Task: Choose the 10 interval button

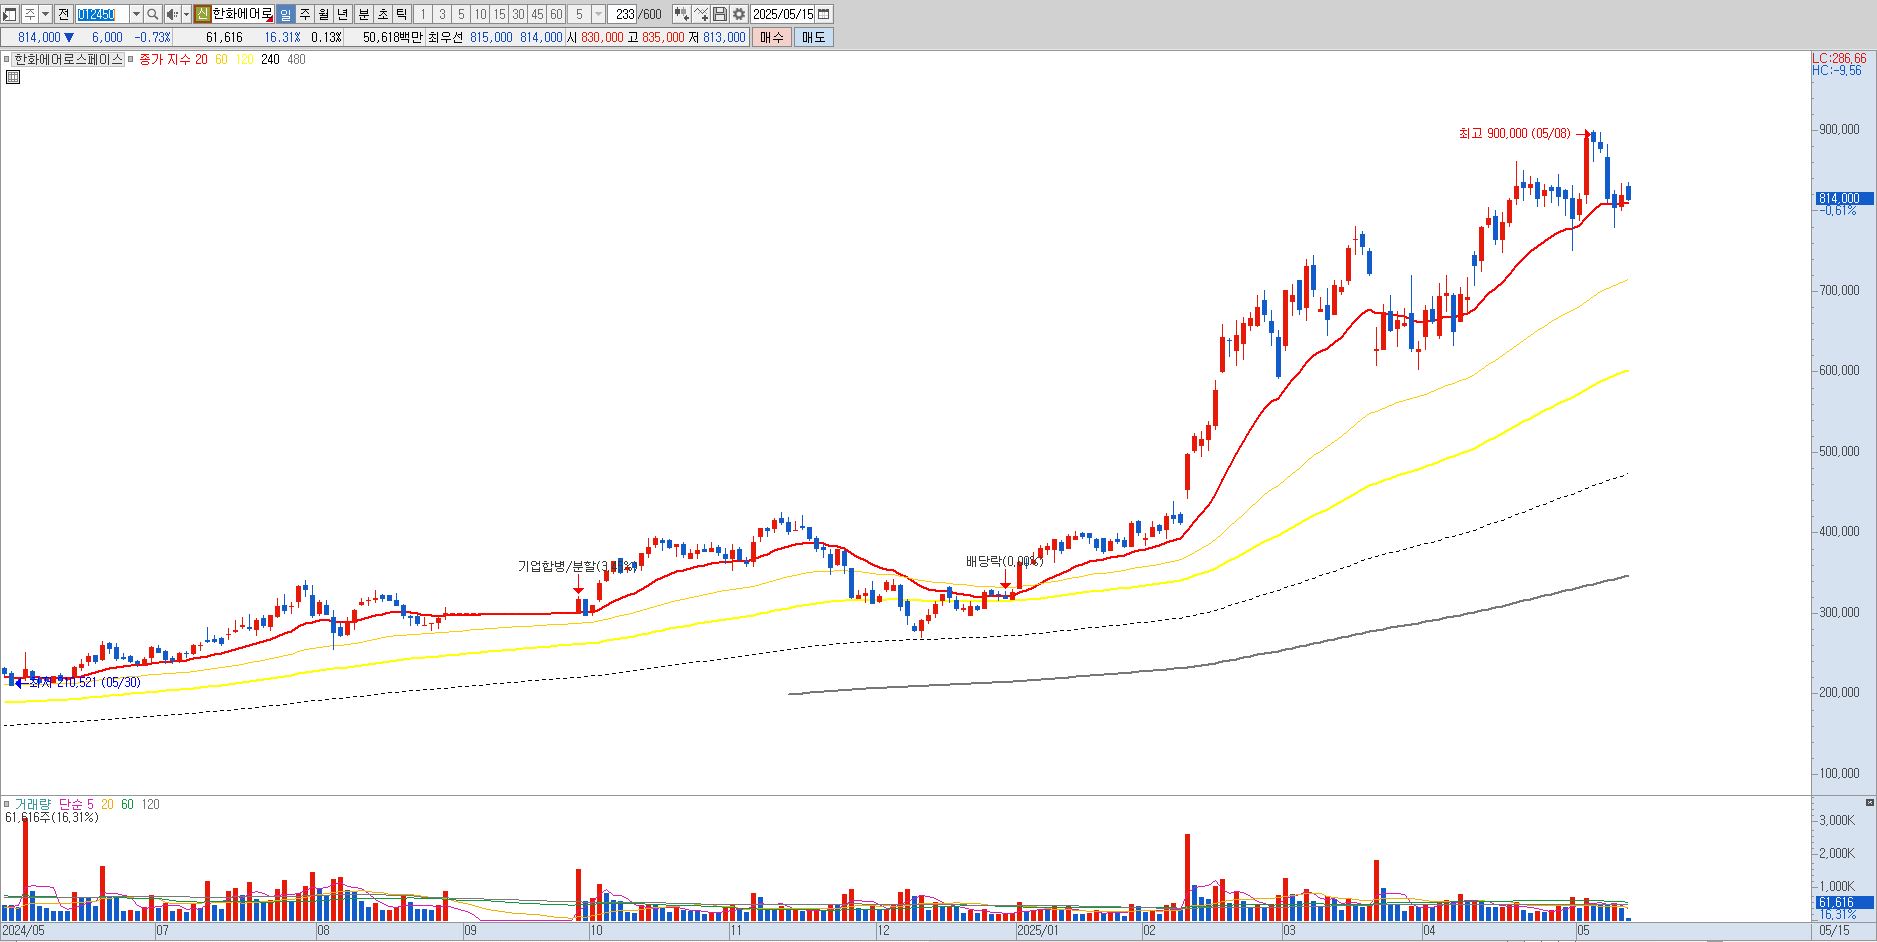Action: (x=480, y=14)
